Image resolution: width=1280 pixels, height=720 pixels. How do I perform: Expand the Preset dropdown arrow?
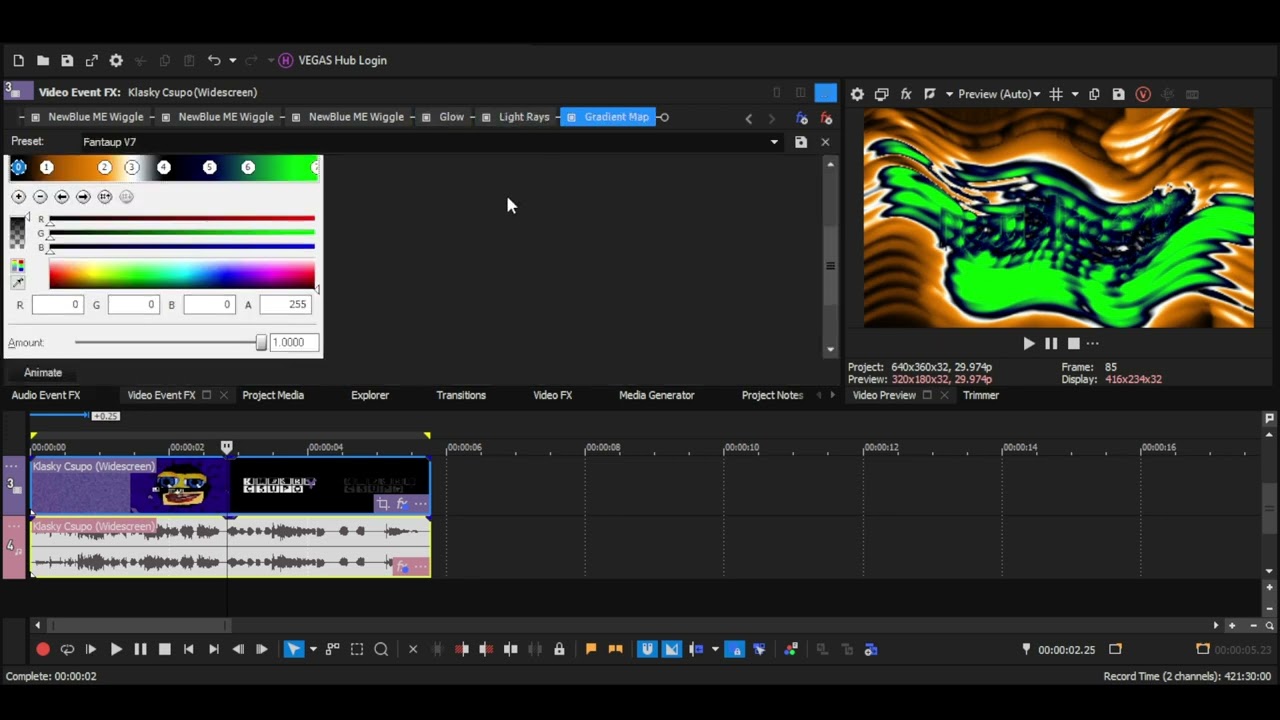[774, 142]
